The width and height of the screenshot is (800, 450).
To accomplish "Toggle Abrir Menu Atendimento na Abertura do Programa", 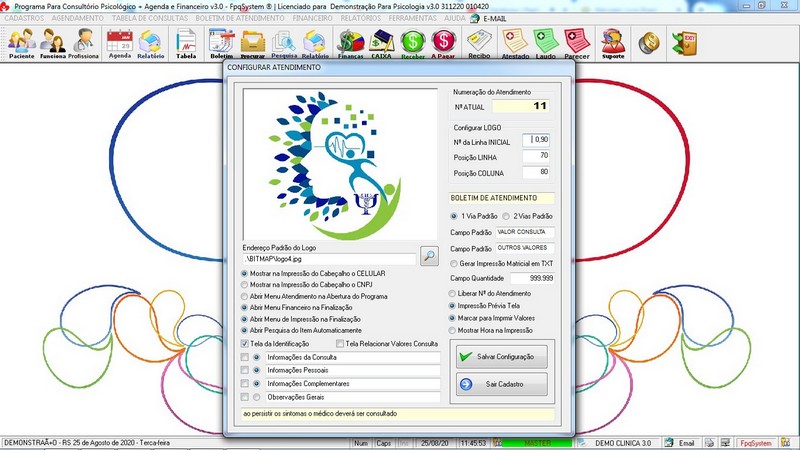I will click(244, 296).
